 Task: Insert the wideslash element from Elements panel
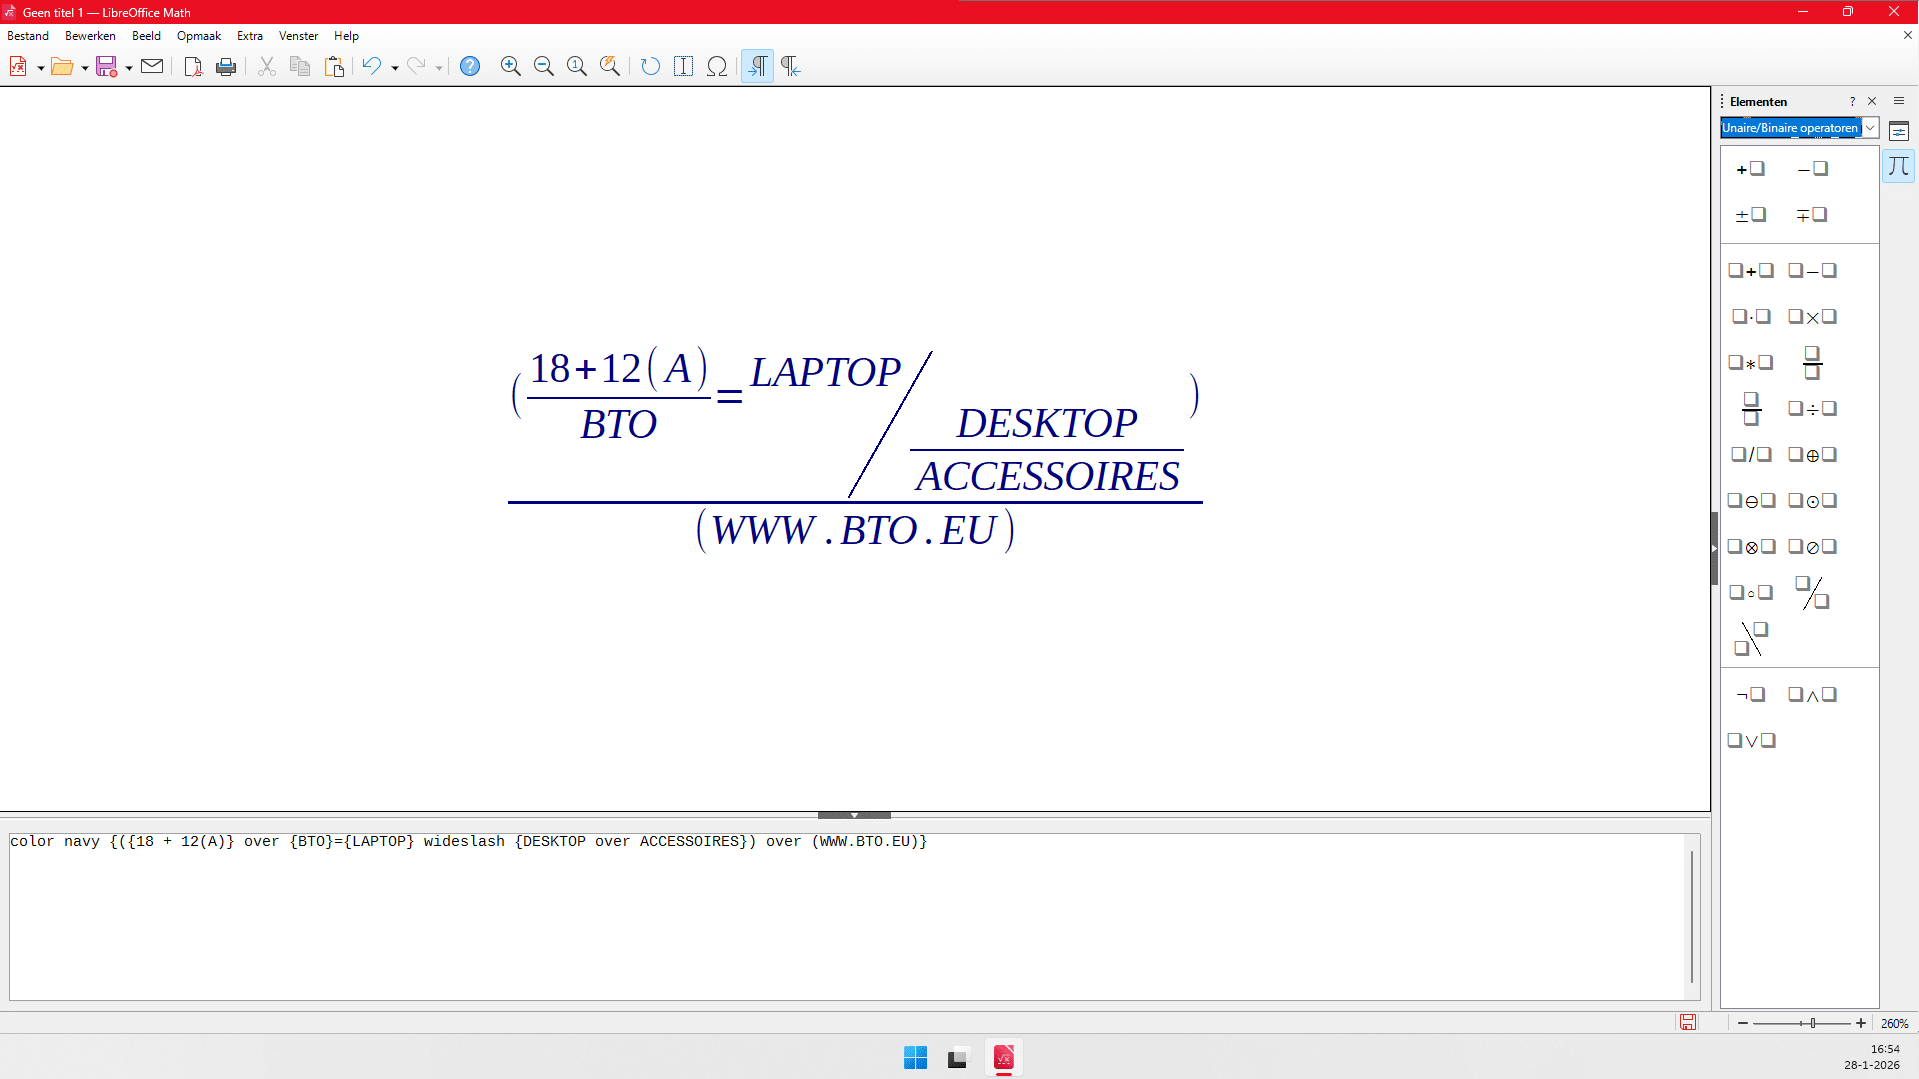tap(1812, 592)
